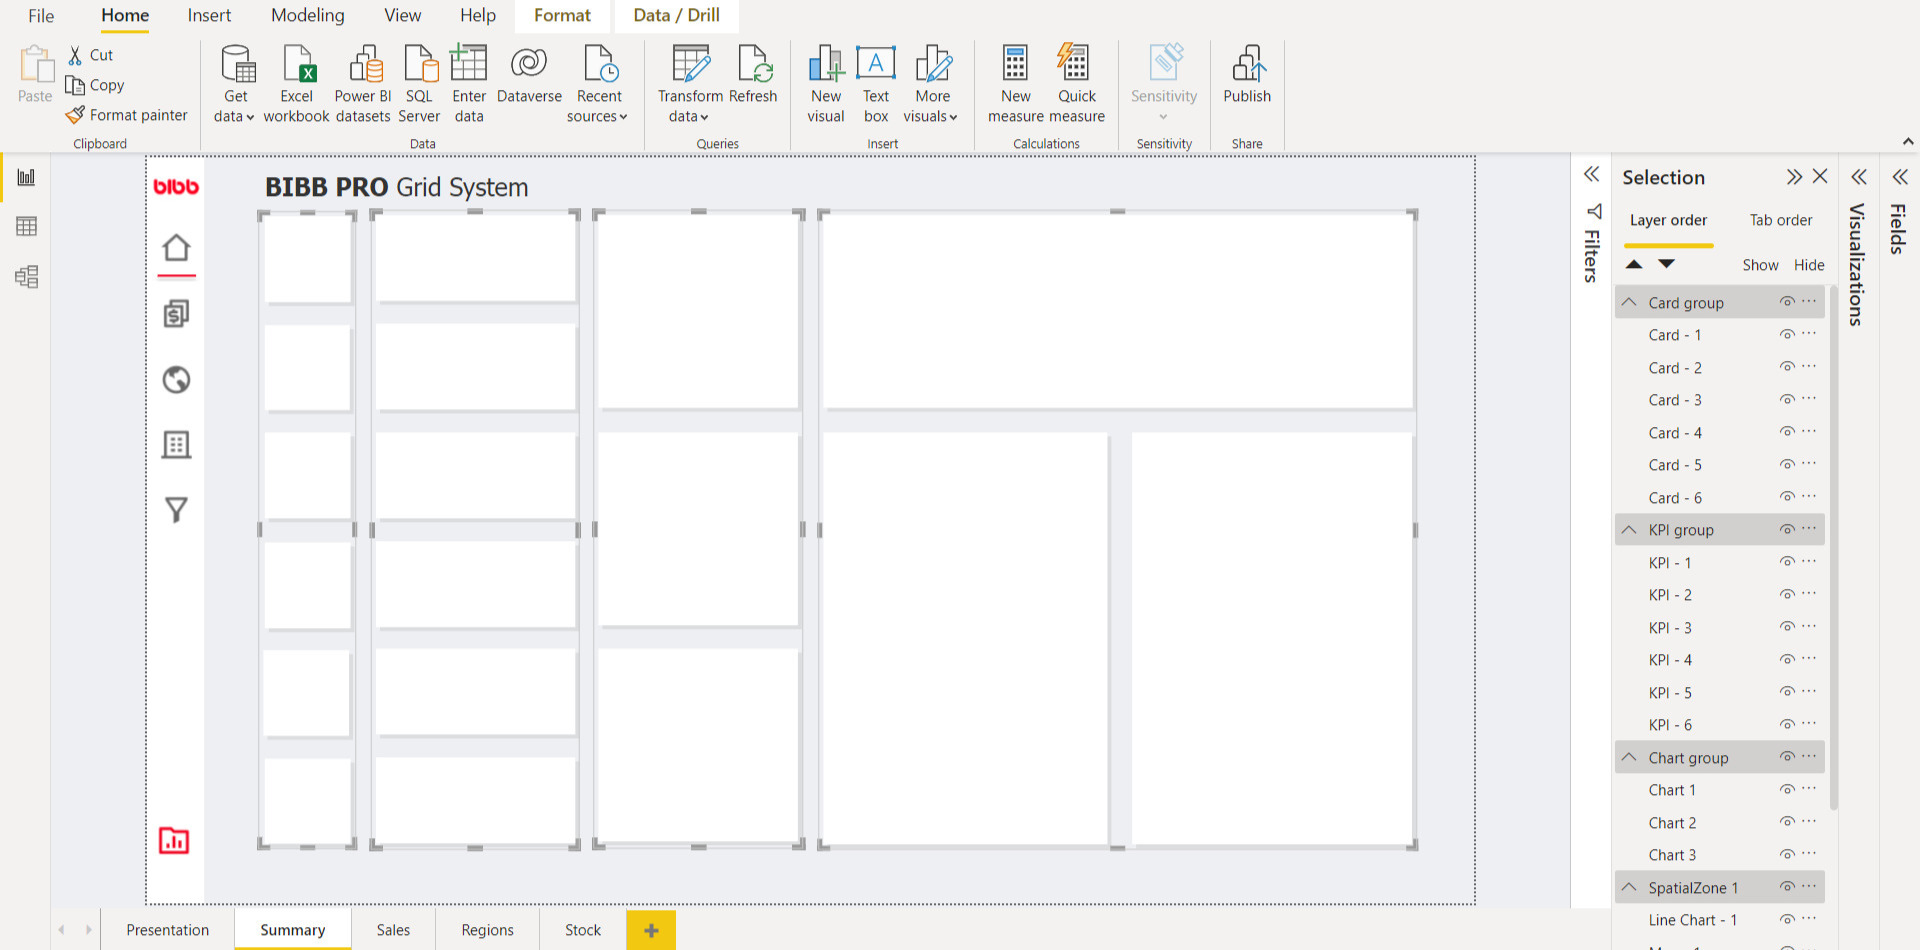Image resolution: width=1920 pixels, height=950 pixels.
Task: Open the Model view in left sidebar
Action: click(27, 277)
